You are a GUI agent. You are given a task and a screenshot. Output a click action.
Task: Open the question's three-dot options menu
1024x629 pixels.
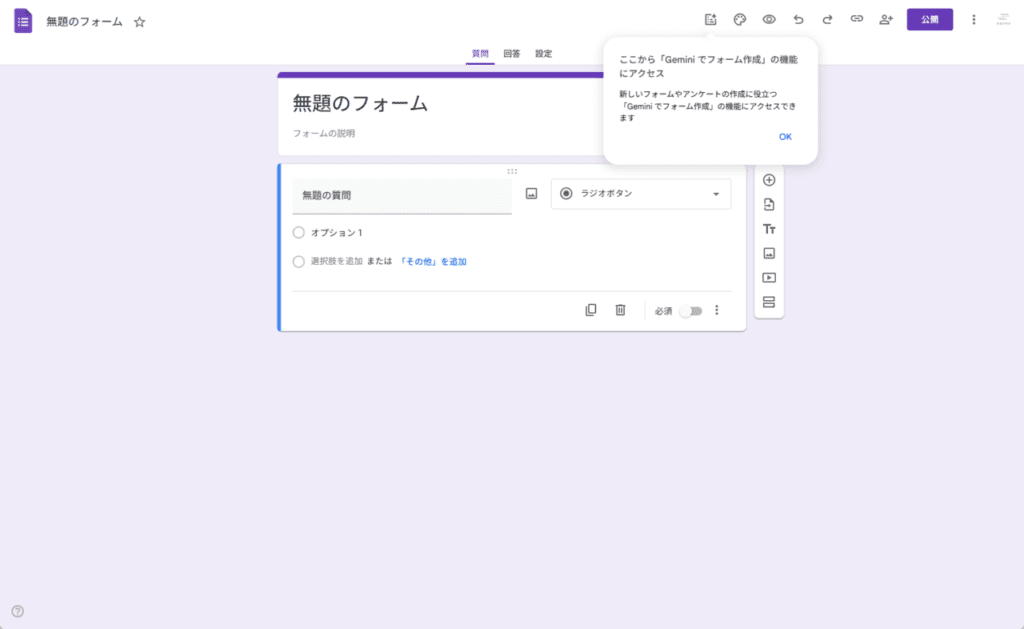(716, 310)
